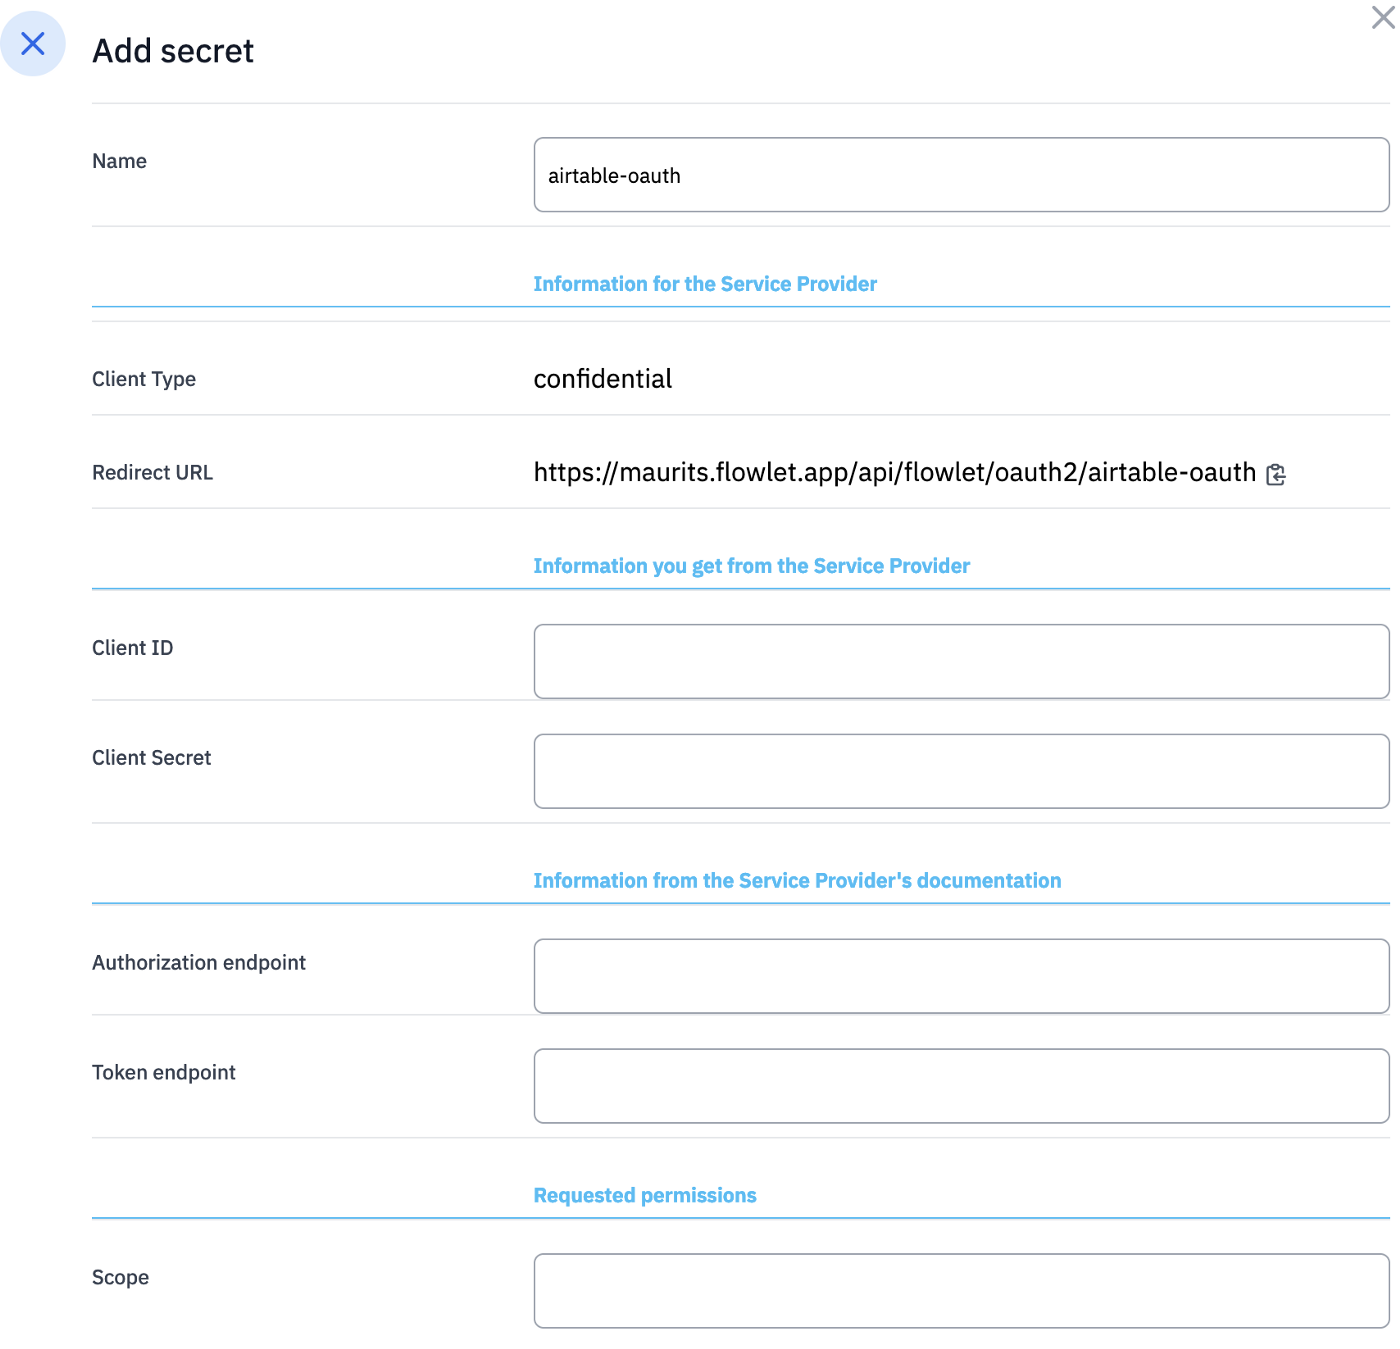Viewport: 1400px width, 1349px height.
Task: Click 'Information for the Service Provider' heading
Action: point(705,284)
